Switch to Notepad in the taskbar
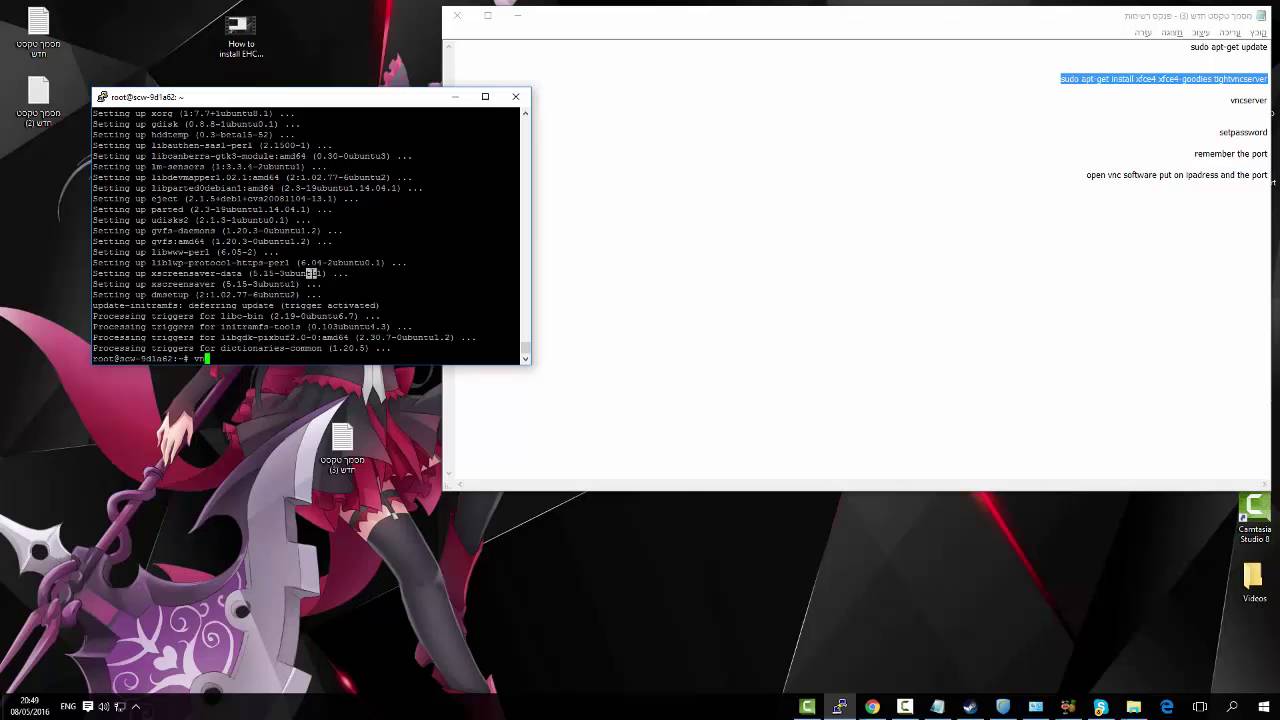The image size is (1280, 720). [x=937, y=707]
